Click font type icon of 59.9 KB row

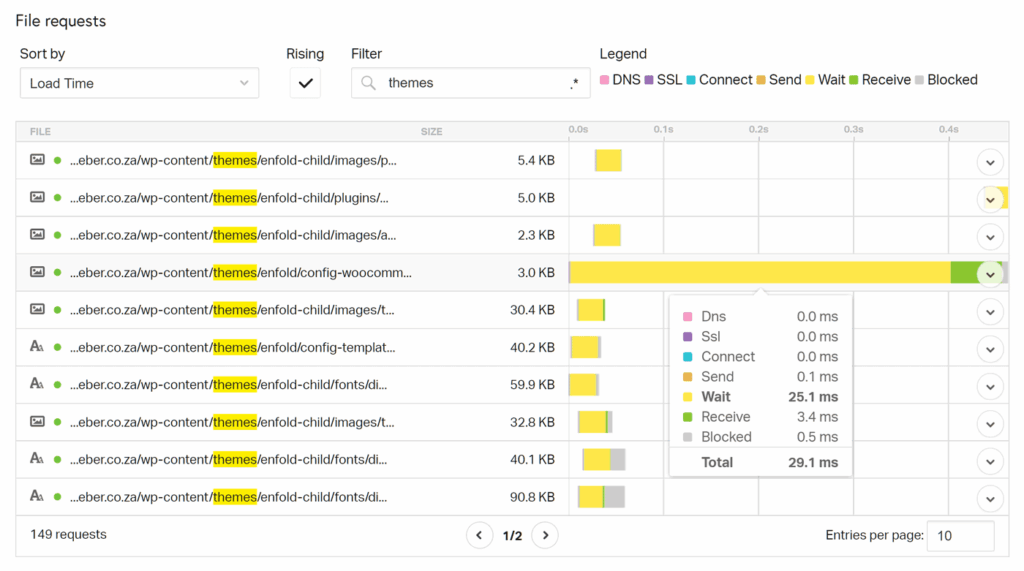[x=37, y=383]
